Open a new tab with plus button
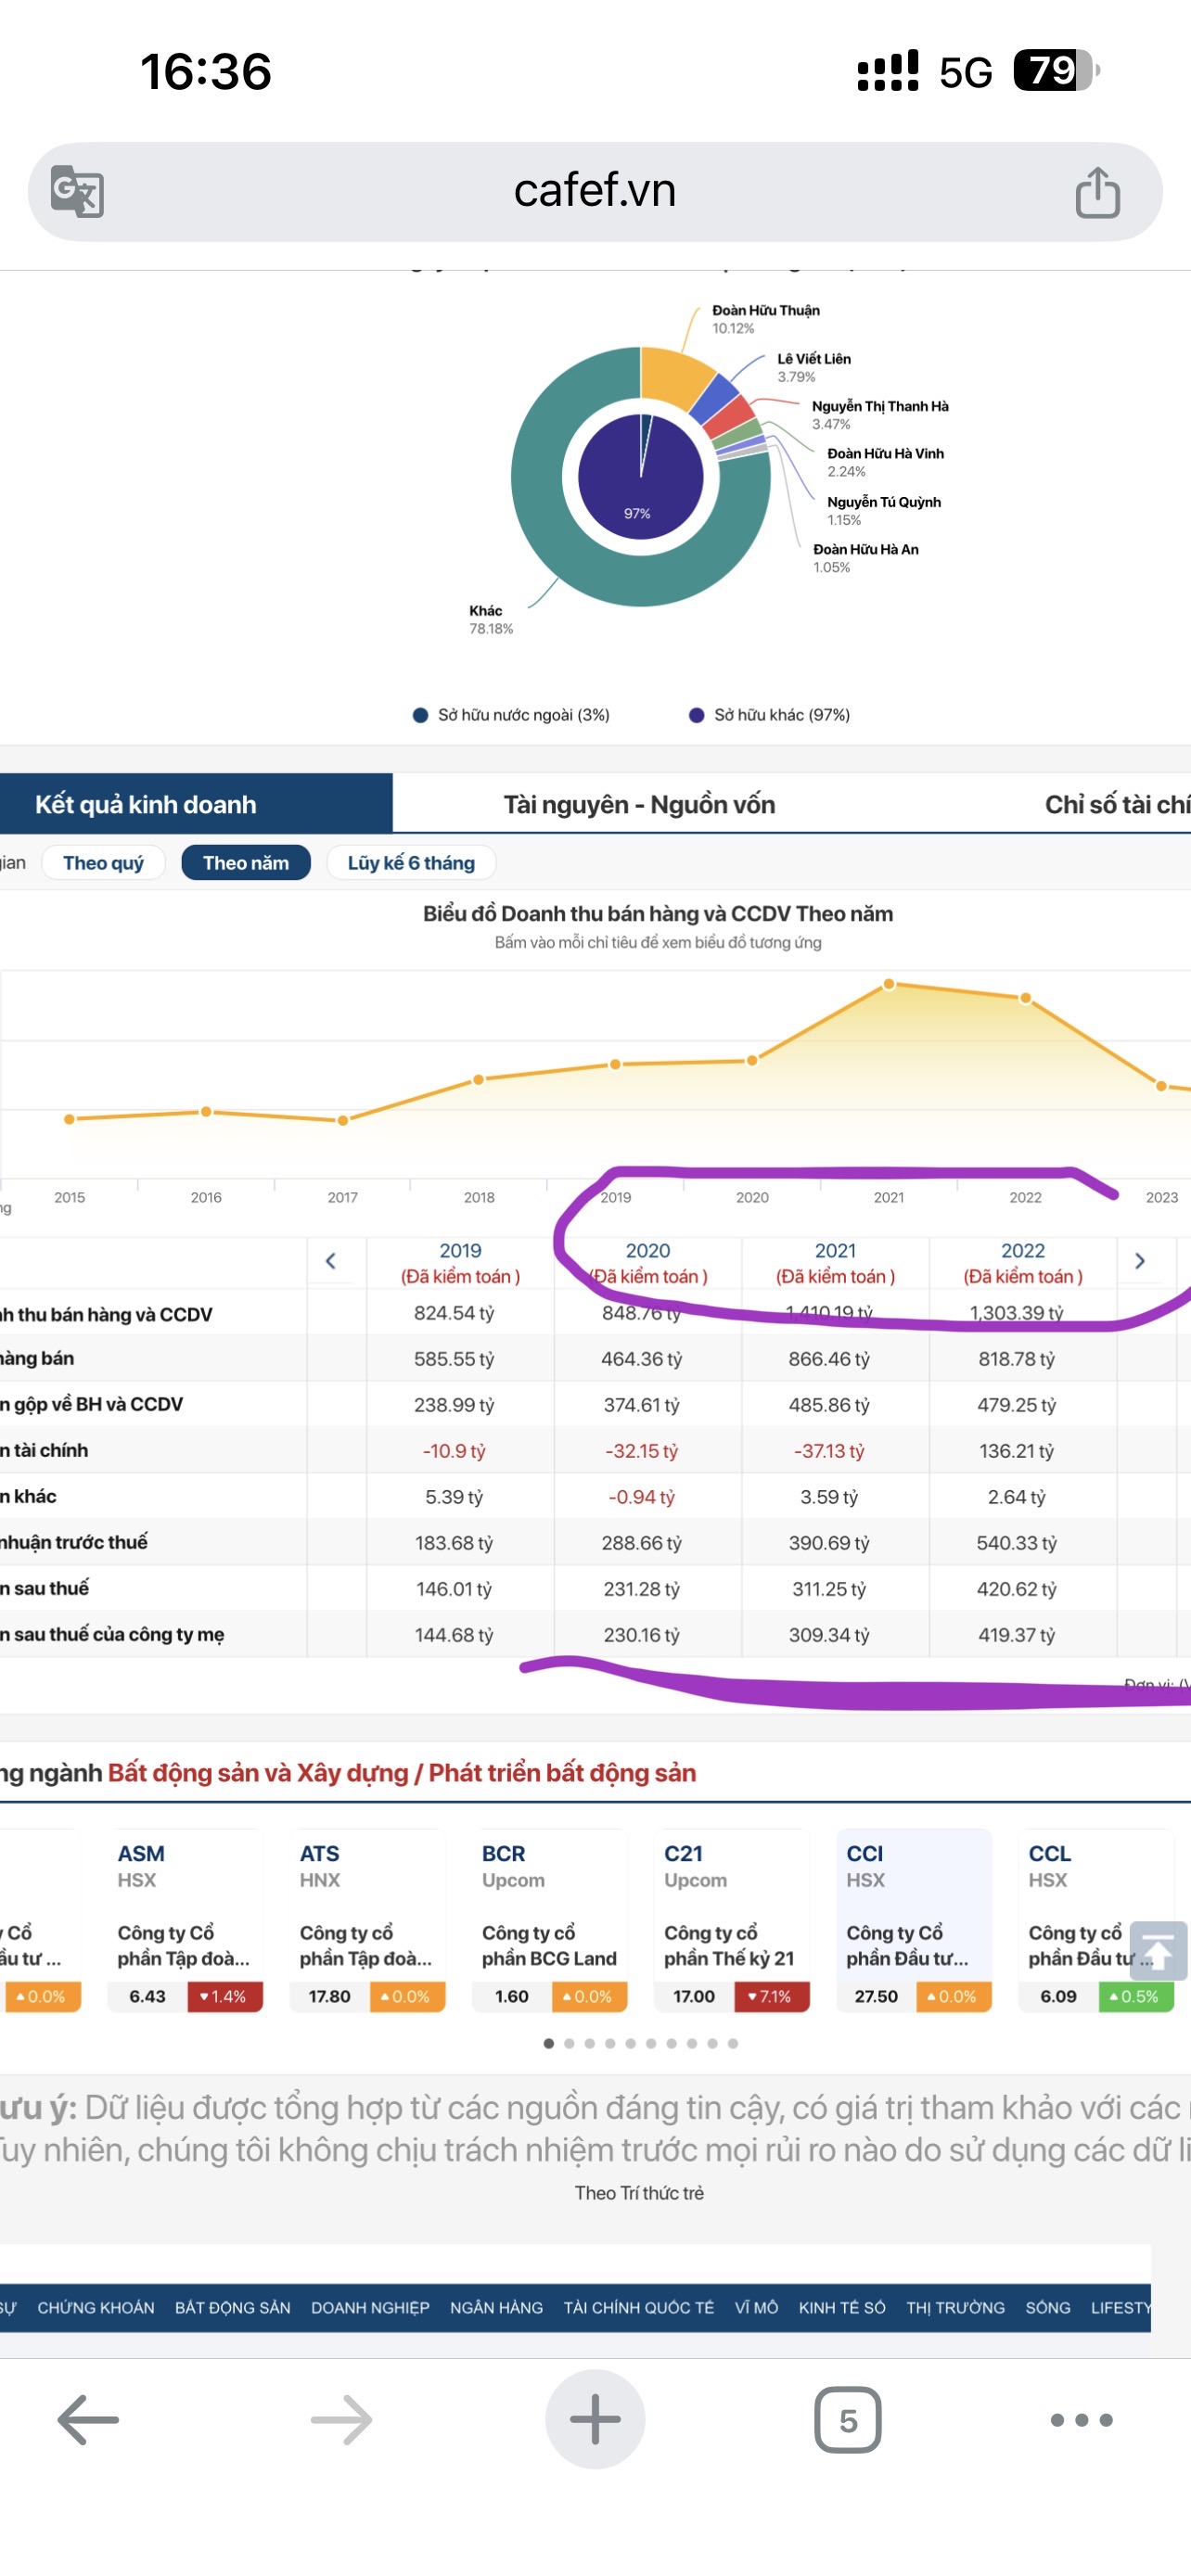1191x2576 pixels. pos(595,2419)
